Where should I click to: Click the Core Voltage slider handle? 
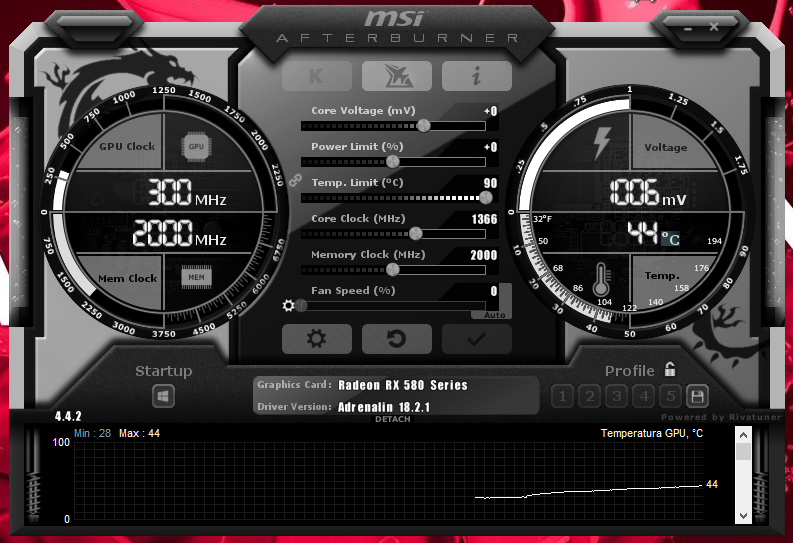click(424, 125)
